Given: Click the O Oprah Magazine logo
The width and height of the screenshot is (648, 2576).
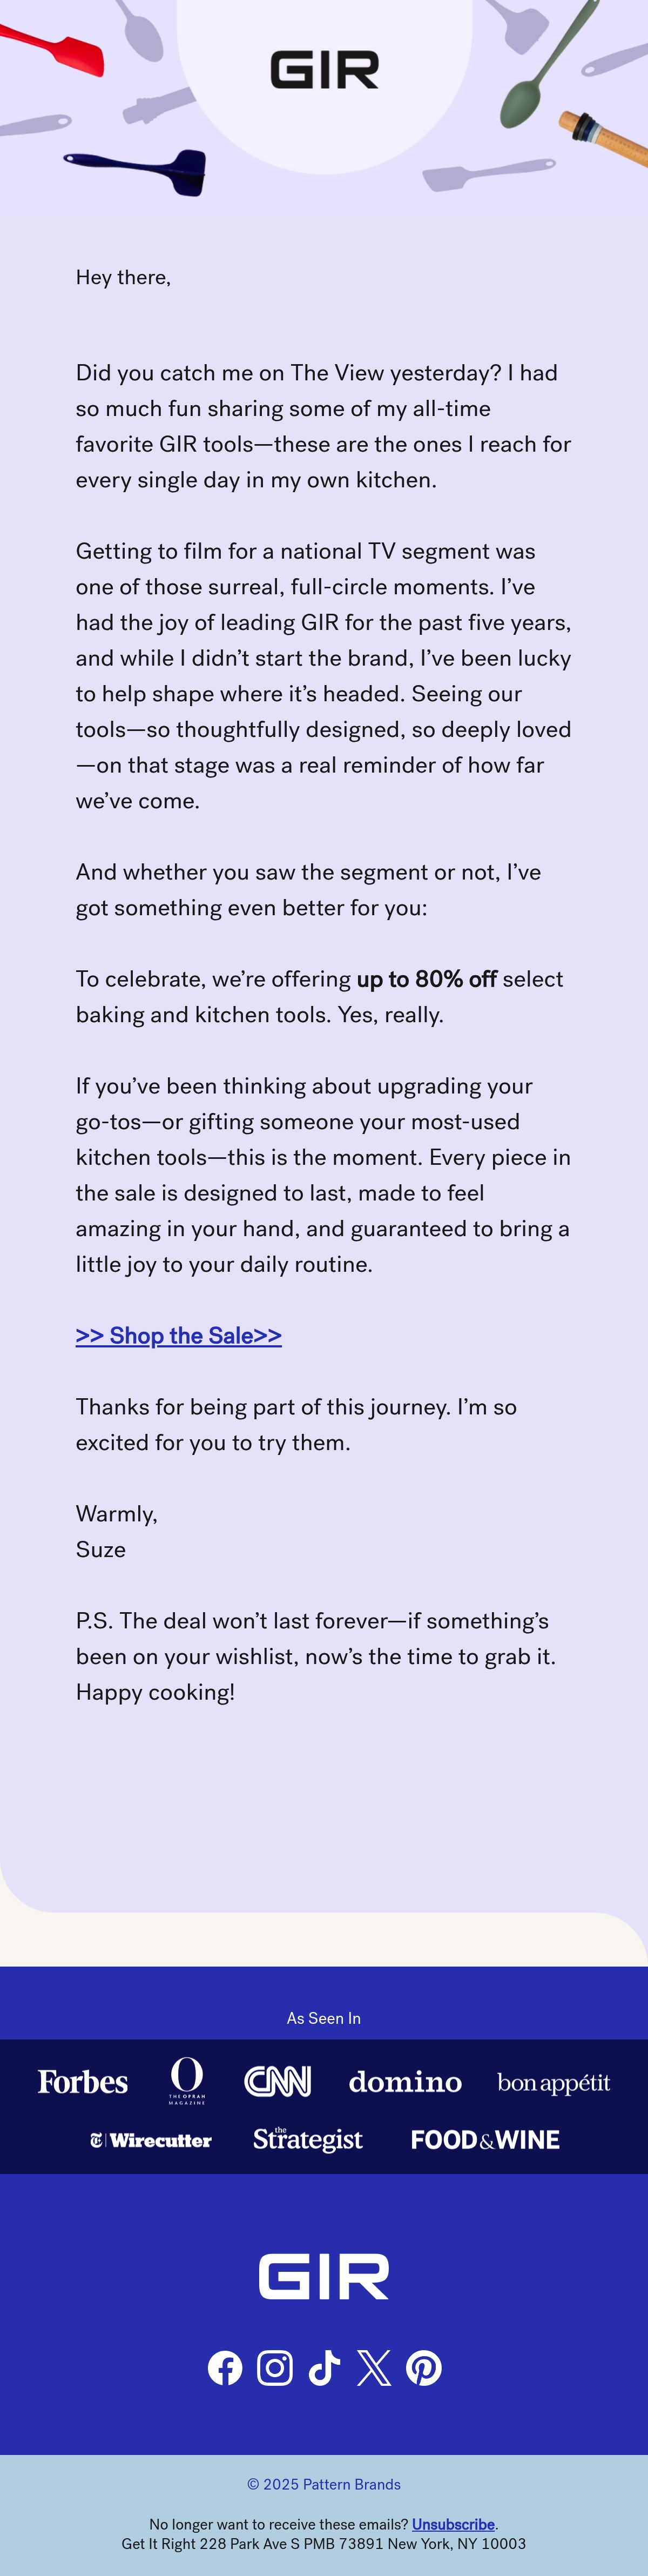Looking at the screenshot, I should click(x=187, y=2081).
